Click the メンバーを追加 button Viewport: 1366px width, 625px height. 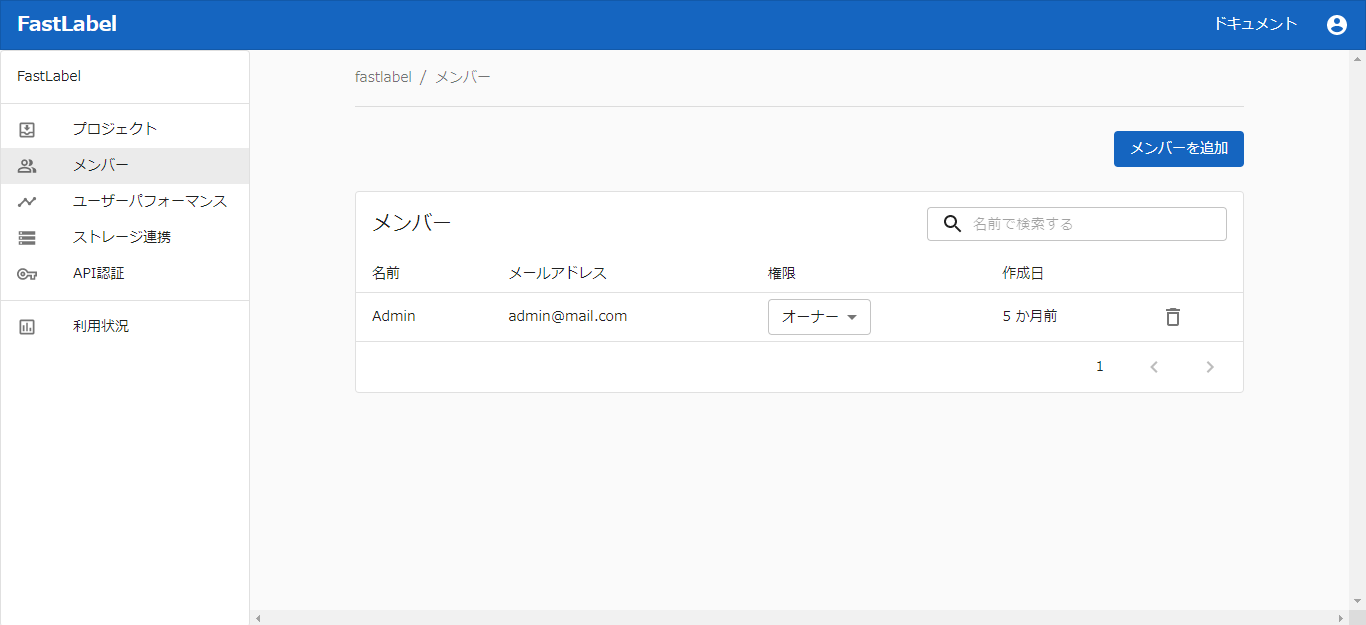click(x=1179, y=148)
